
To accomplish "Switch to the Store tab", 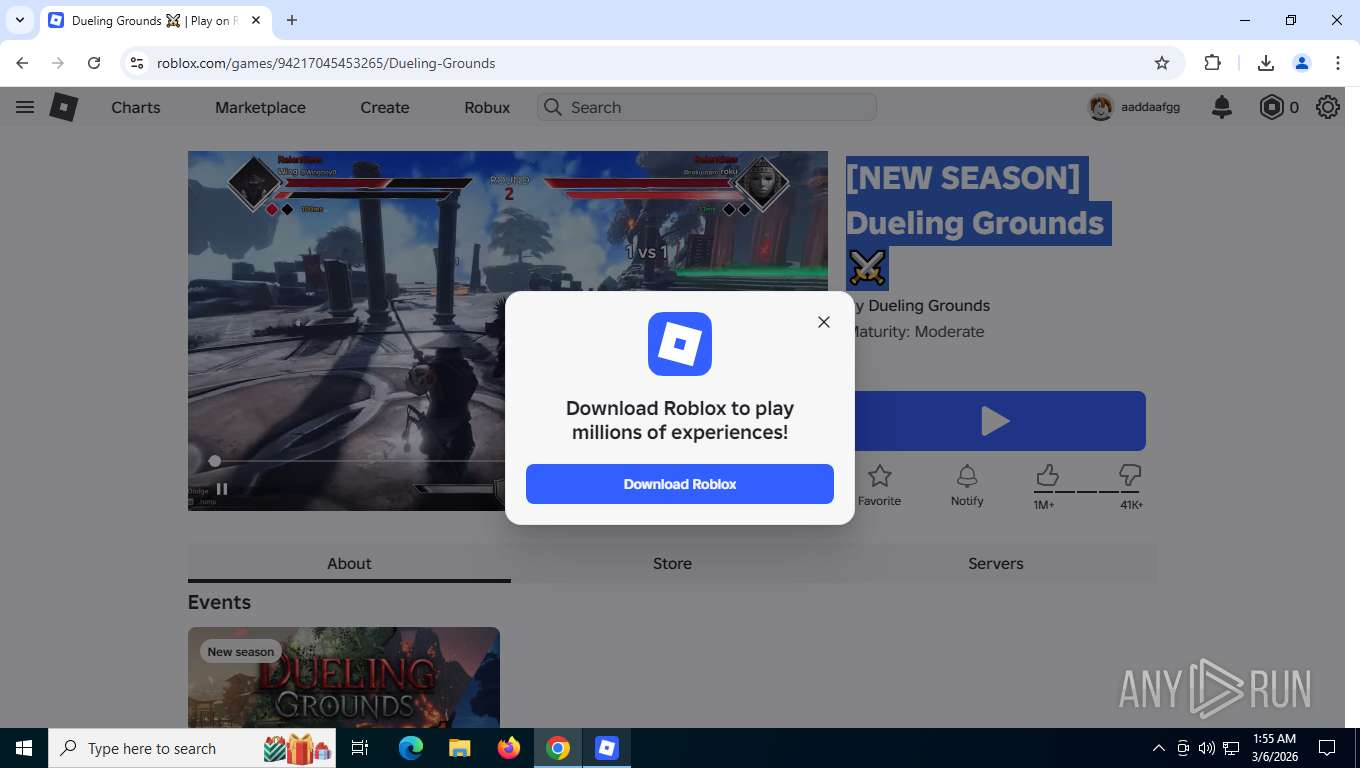I will [x=672, y=563].
